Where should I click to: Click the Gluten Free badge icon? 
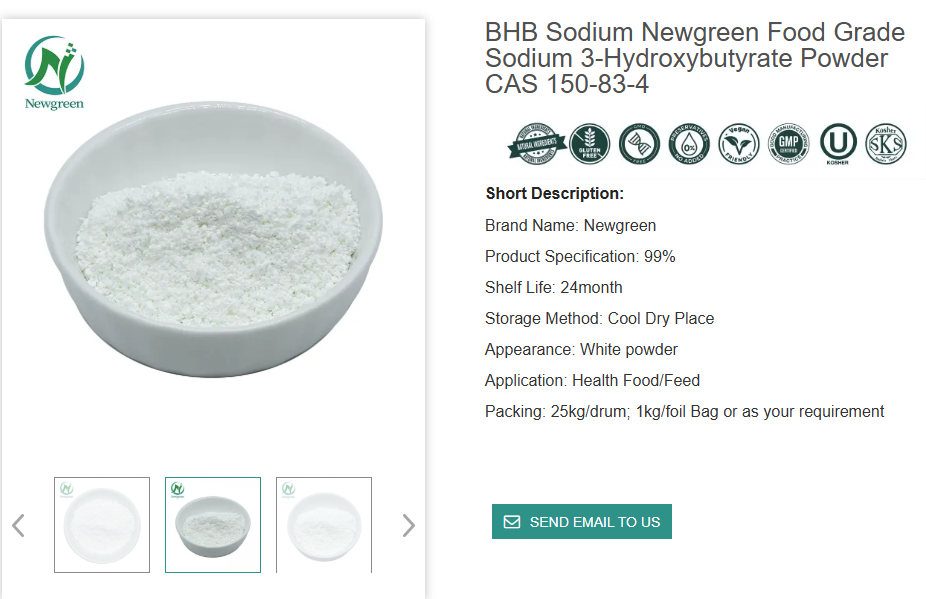[x=589, y=145]
